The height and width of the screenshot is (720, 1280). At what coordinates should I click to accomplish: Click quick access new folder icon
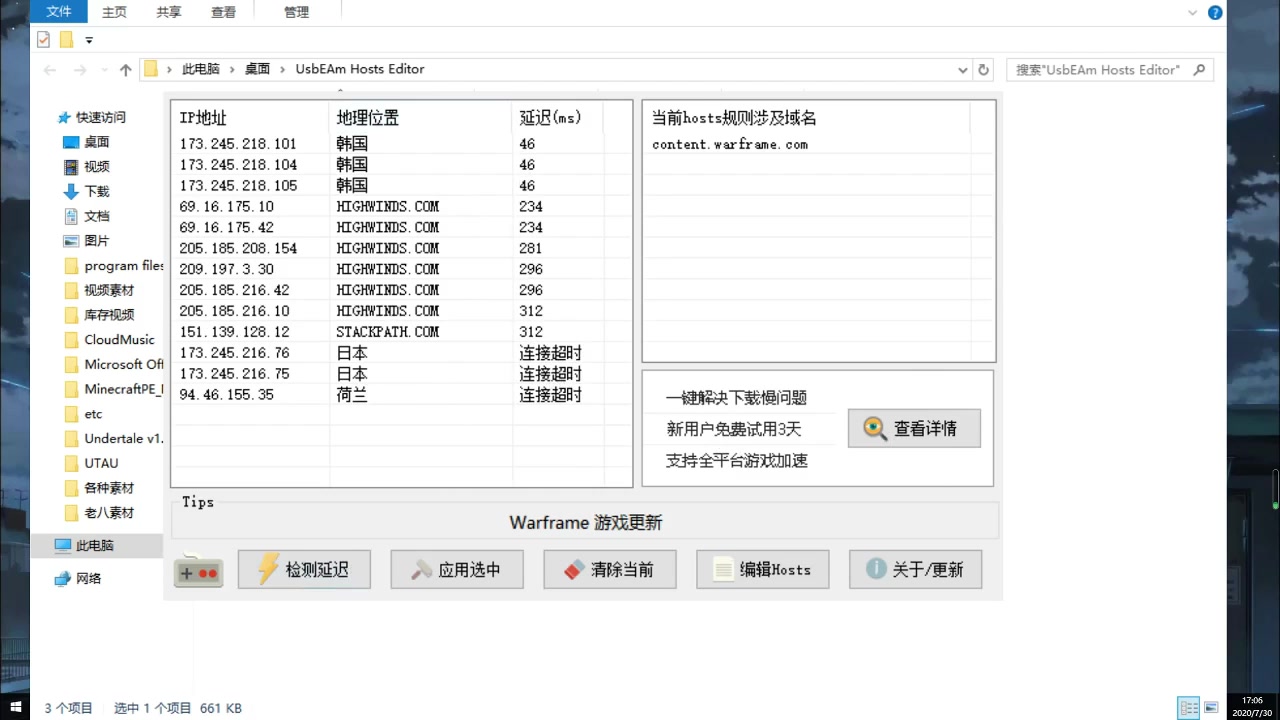(x=66, y=40)
